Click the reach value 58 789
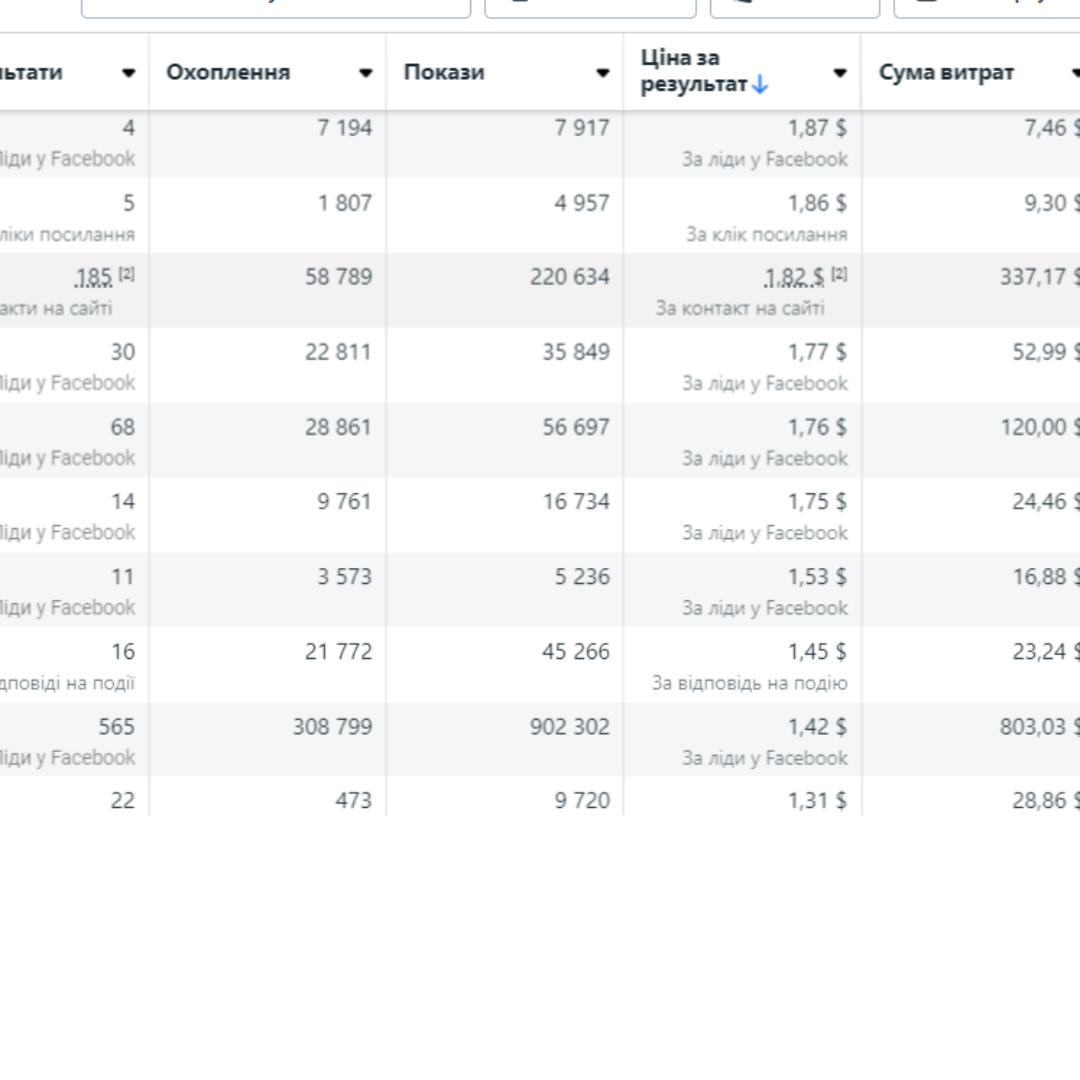 tap(338, 277)
